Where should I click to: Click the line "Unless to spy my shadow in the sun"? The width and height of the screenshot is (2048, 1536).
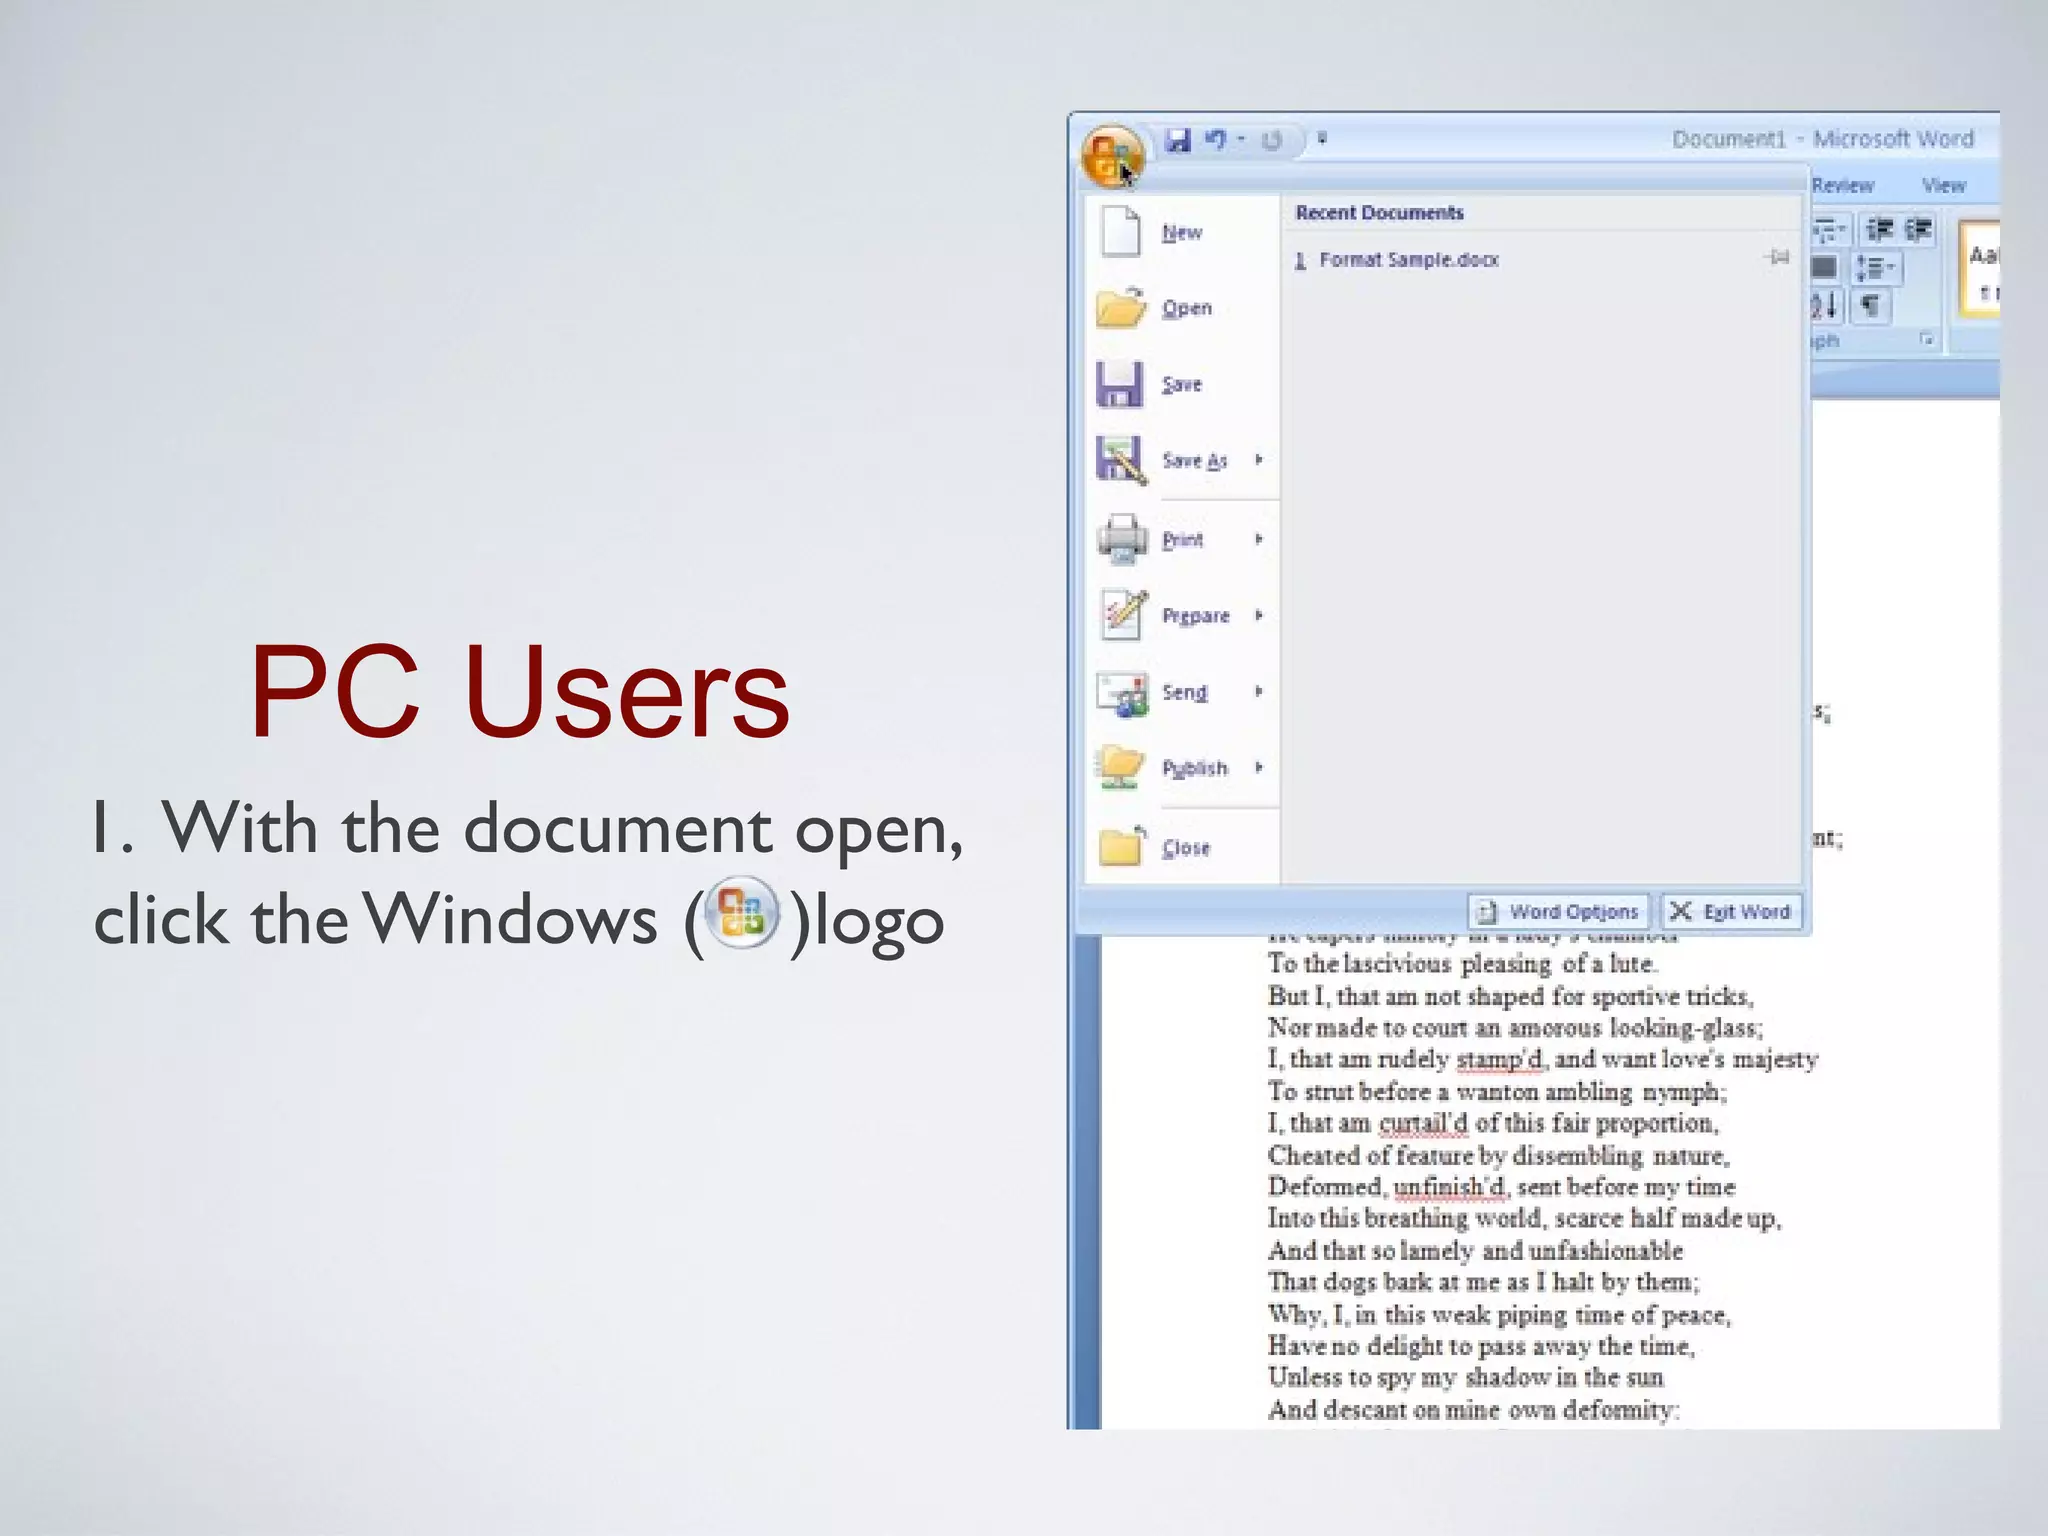point(1465,1378)
